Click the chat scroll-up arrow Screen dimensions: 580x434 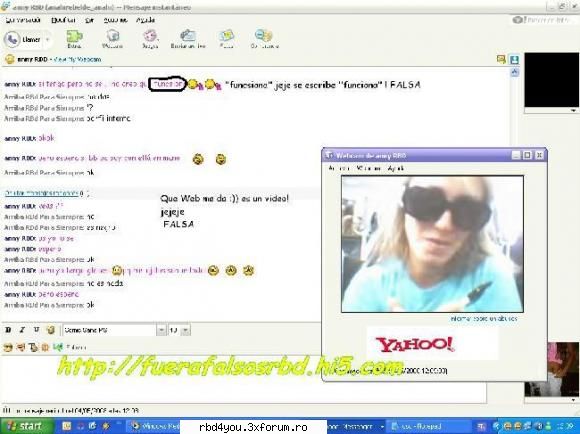pyautogui.click(x=515, y=73)
